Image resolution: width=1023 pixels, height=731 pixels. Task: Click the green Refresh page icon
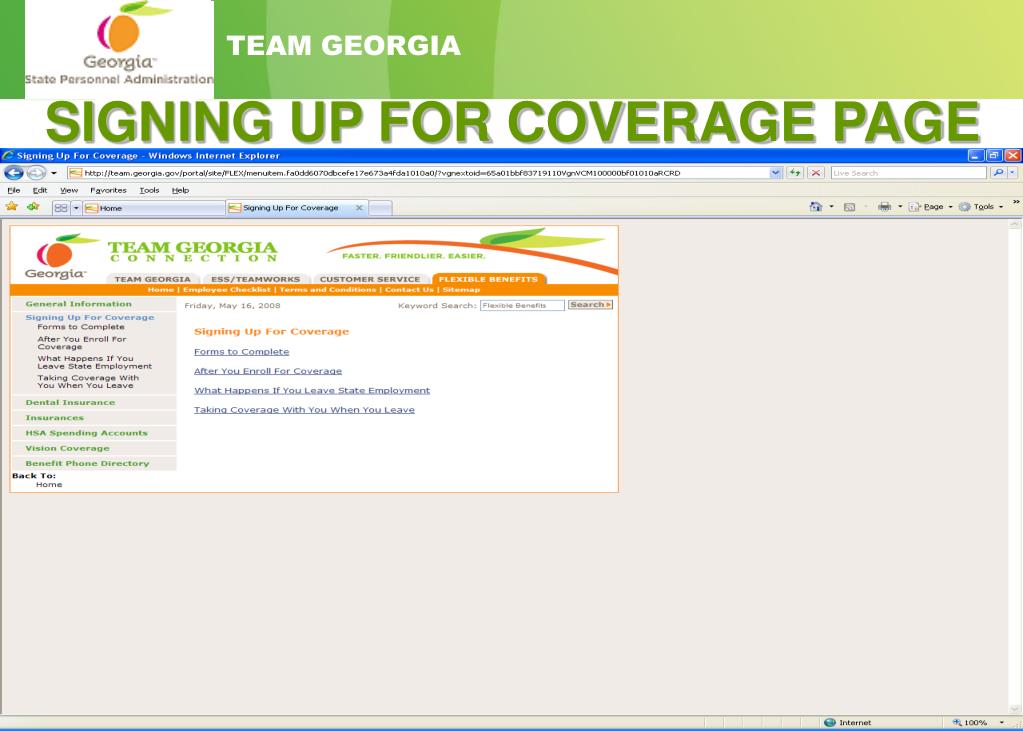[x=795, y=173]
